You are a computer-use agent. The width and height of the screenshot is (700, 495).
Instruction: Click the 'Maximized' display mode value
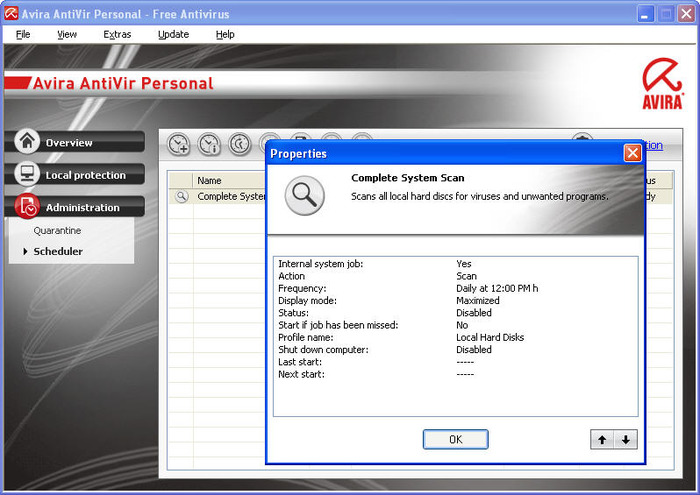tap(478, 300)
